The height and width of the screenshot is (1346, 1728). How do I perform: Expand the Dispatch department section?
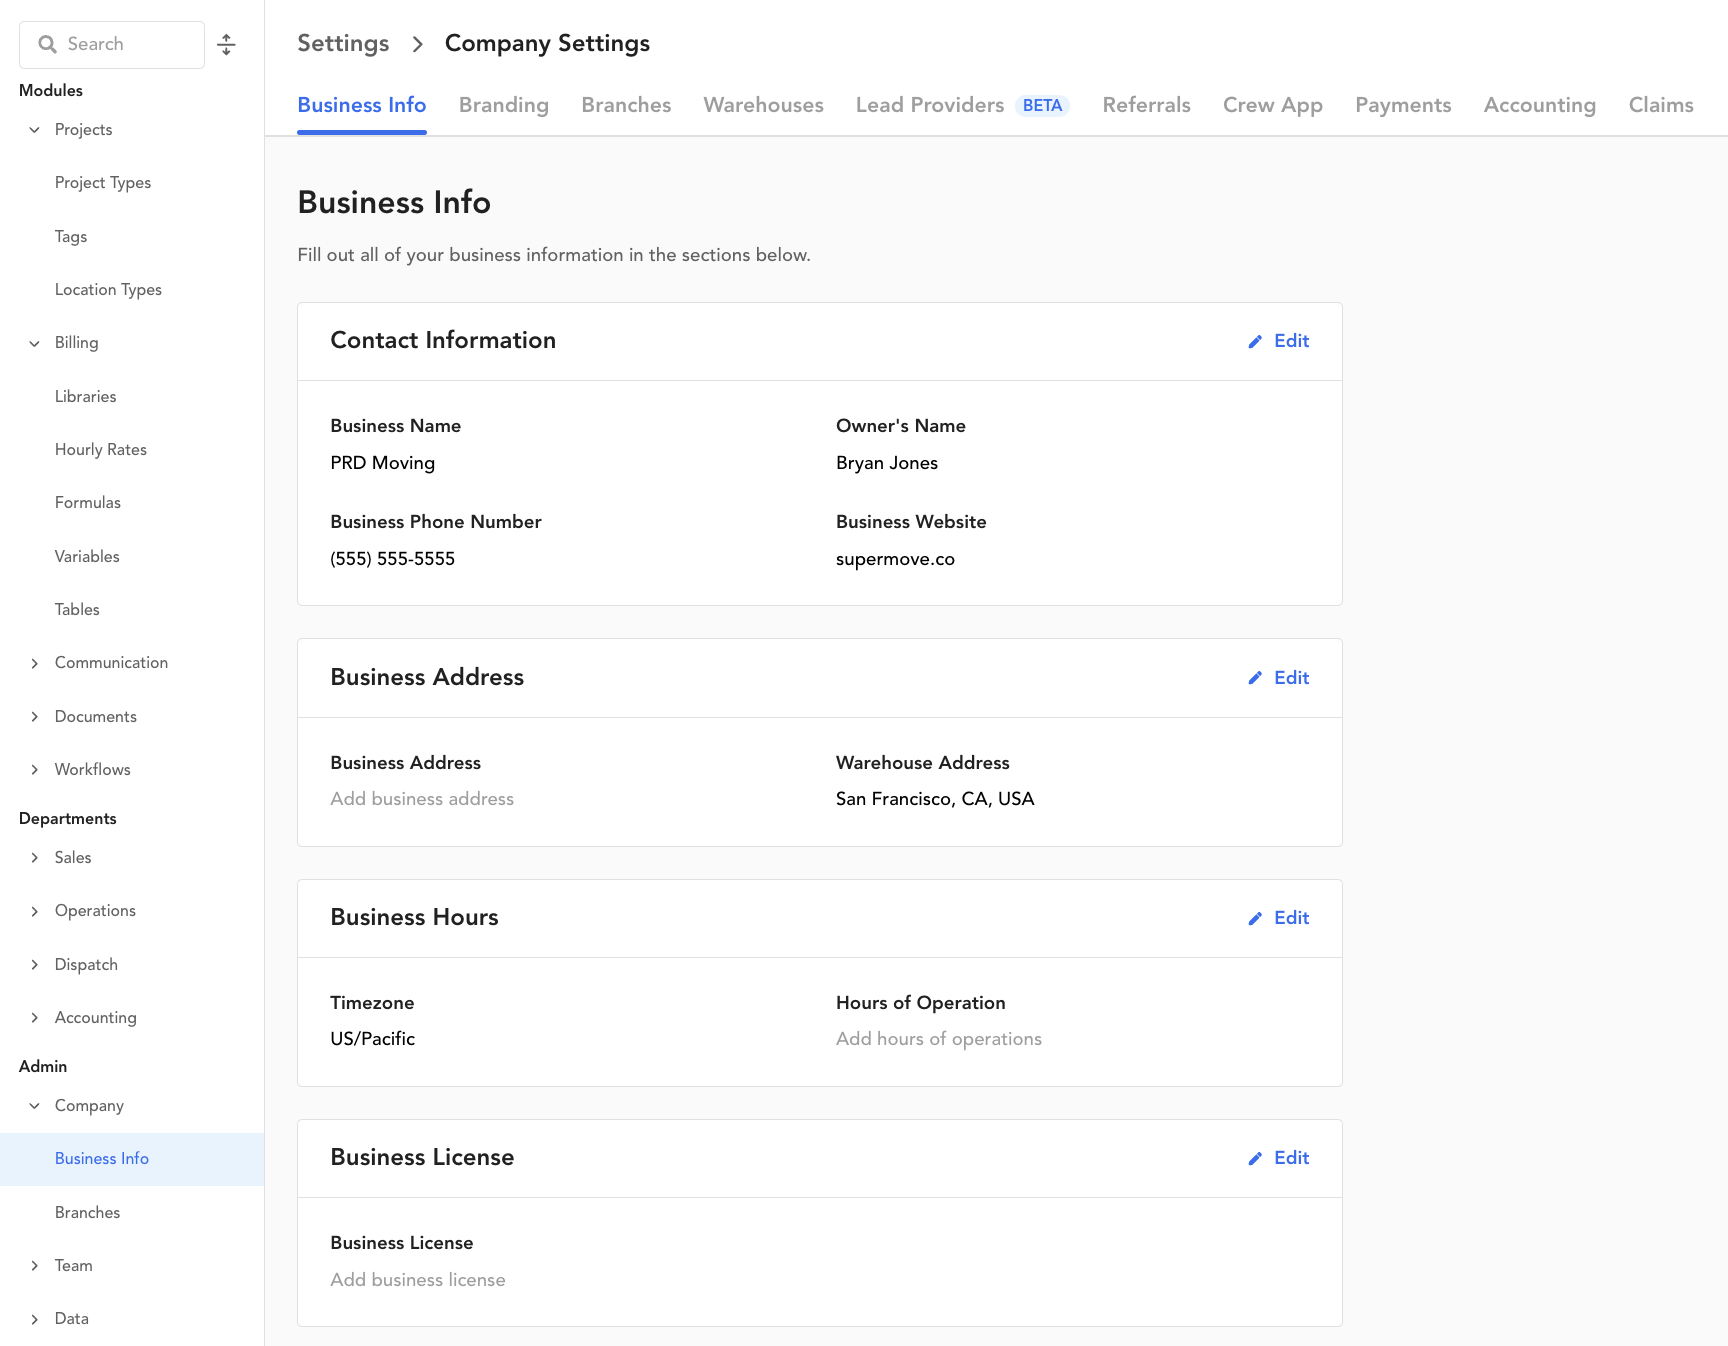35,965
